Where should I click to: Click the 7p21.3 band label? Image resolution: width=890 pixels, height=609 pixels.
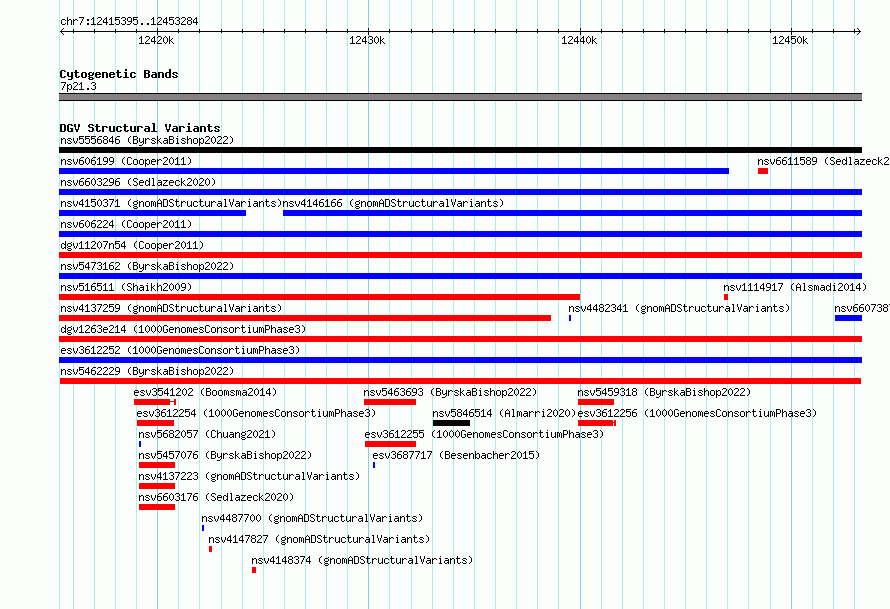78,86
